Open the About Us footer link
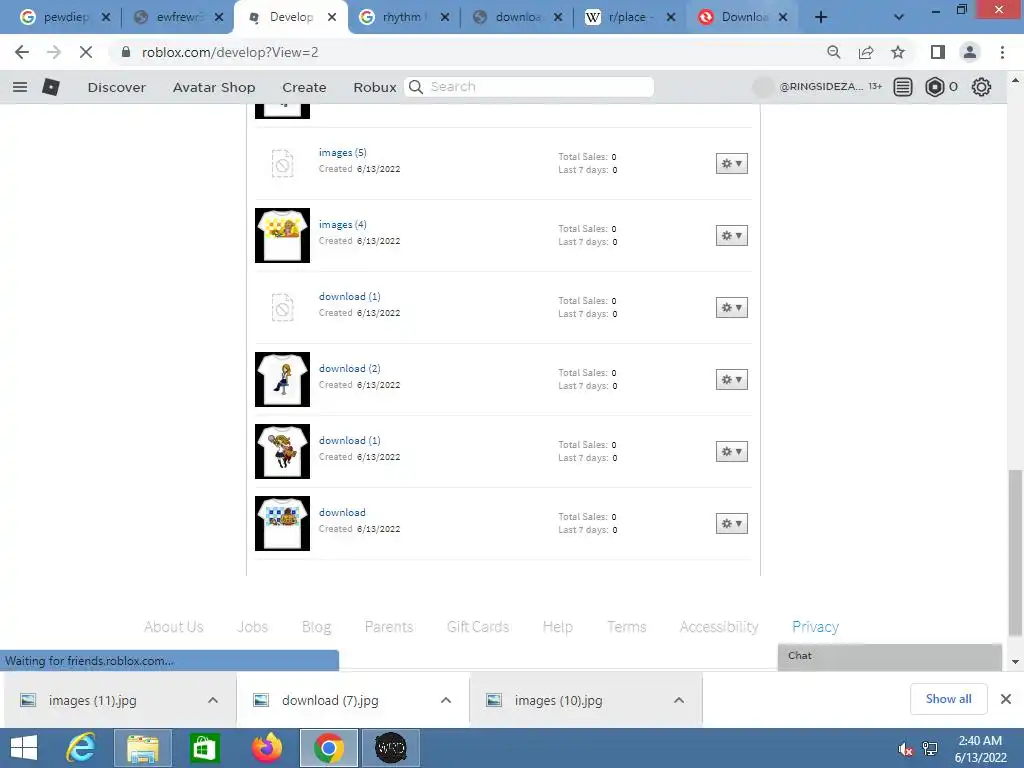Image resolution: width=1024 pixels, height=768 pixels. pos(174,627)
